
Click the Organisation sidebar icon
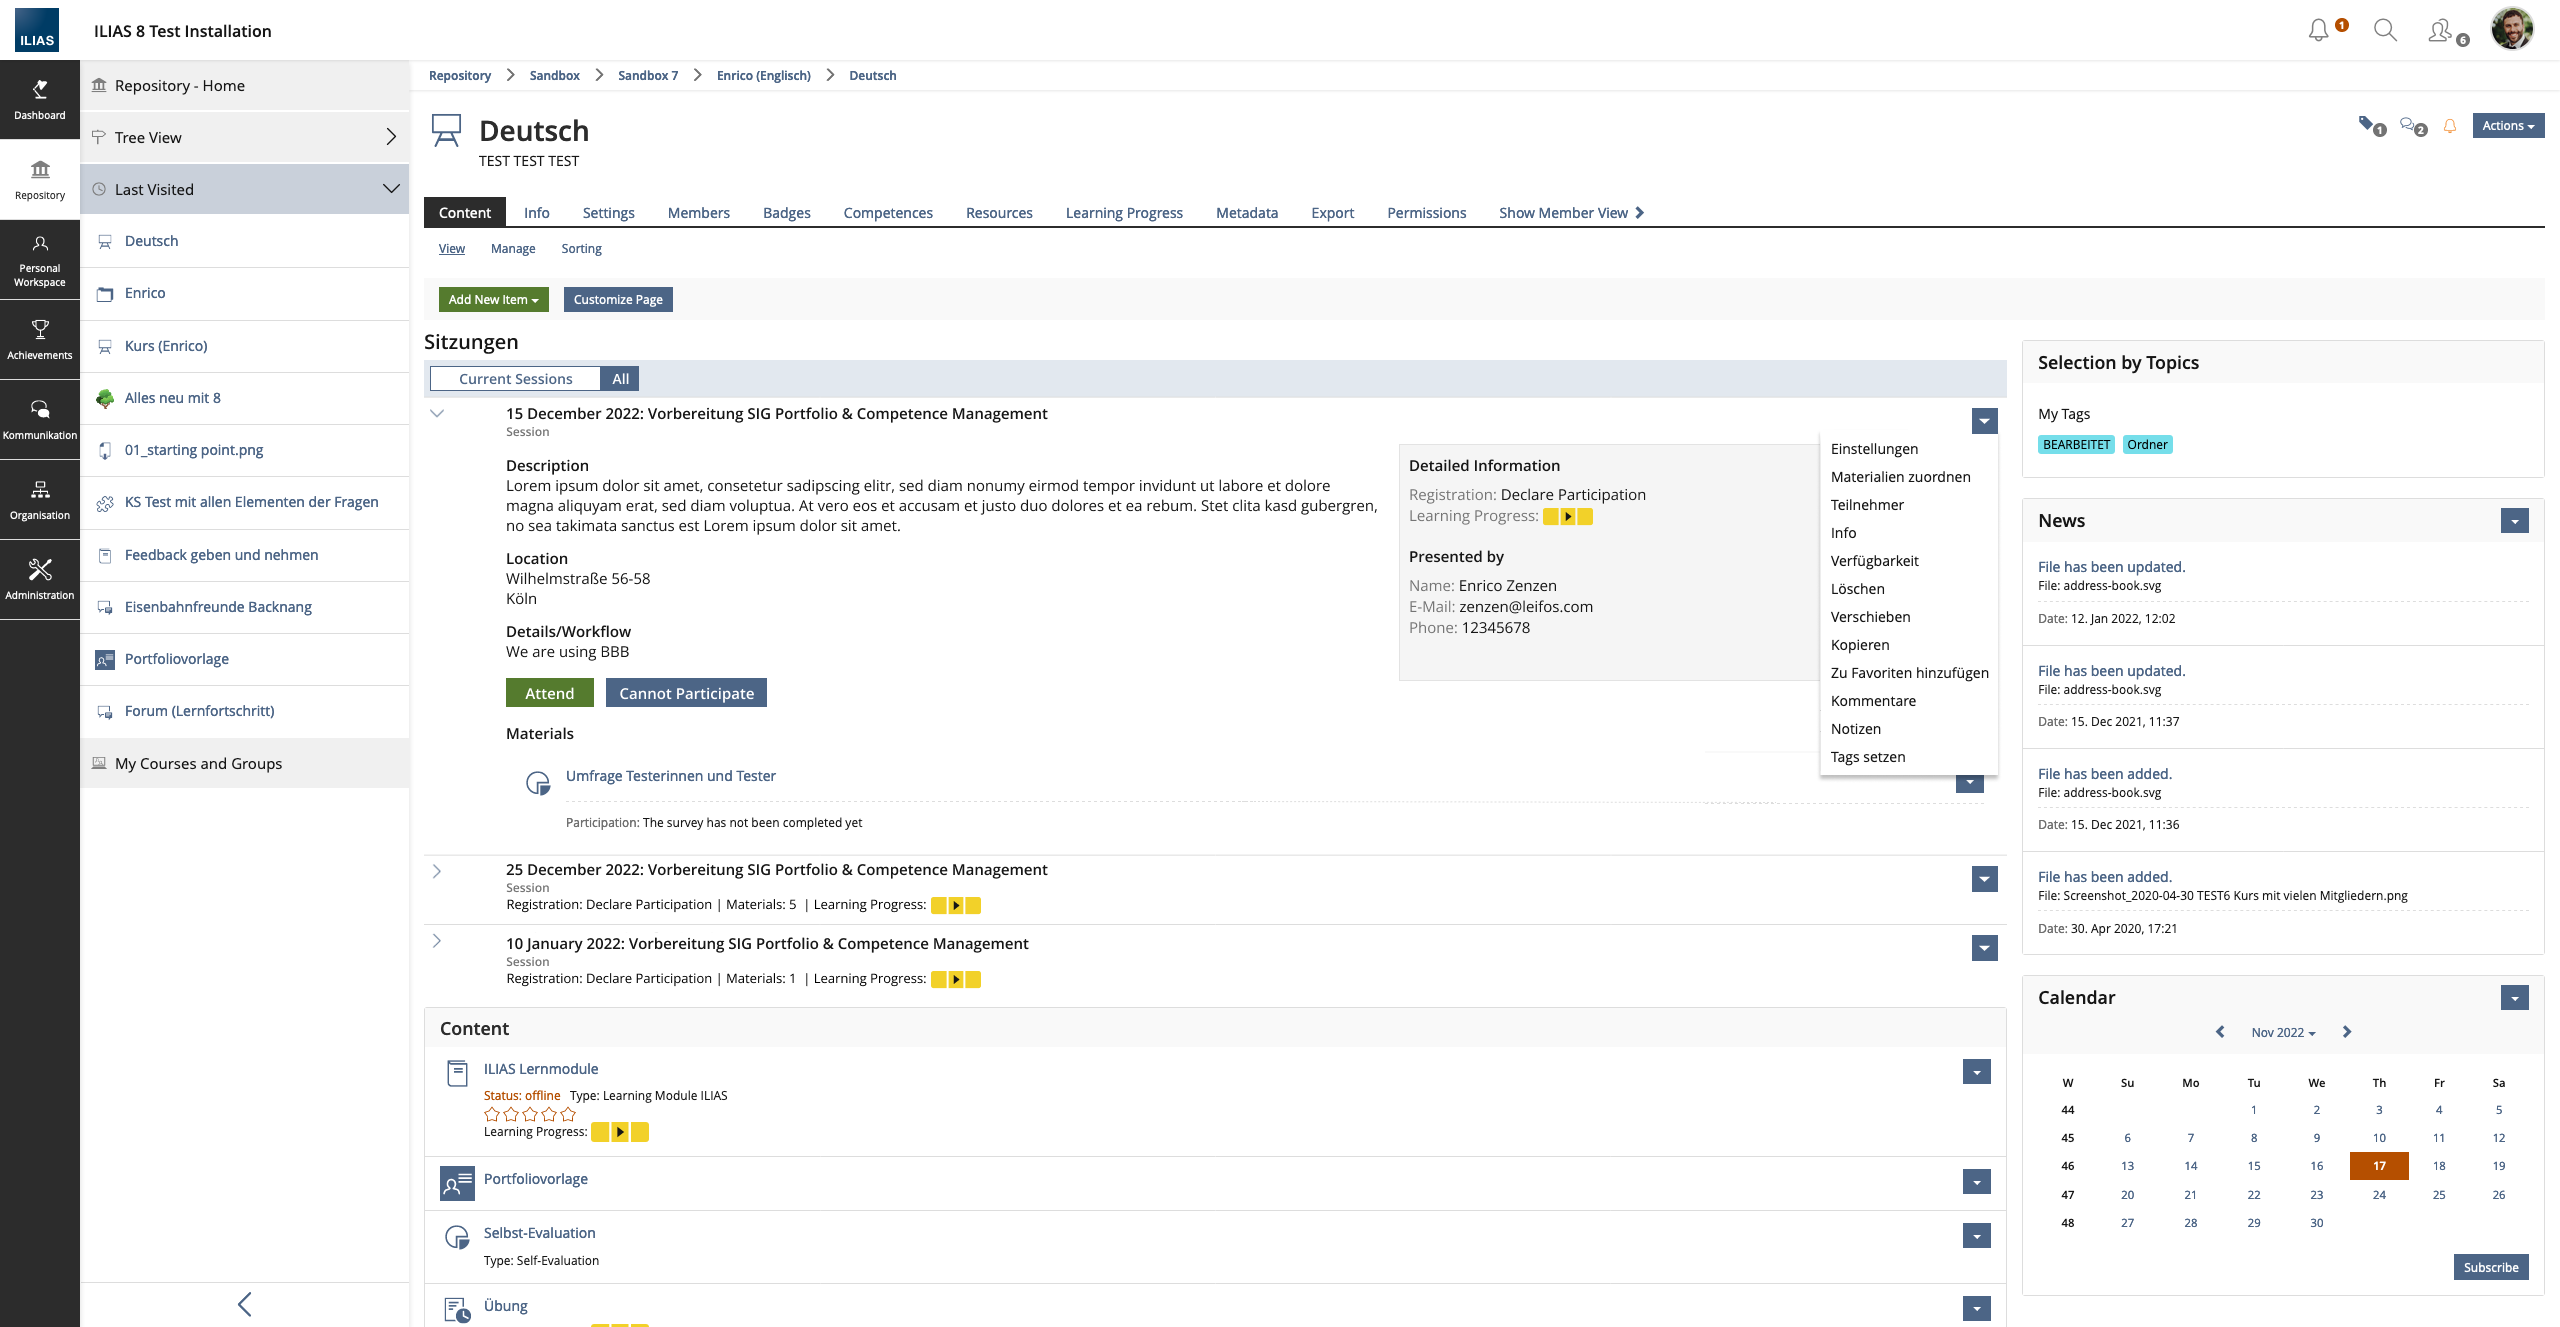click(x=40, y=499)
